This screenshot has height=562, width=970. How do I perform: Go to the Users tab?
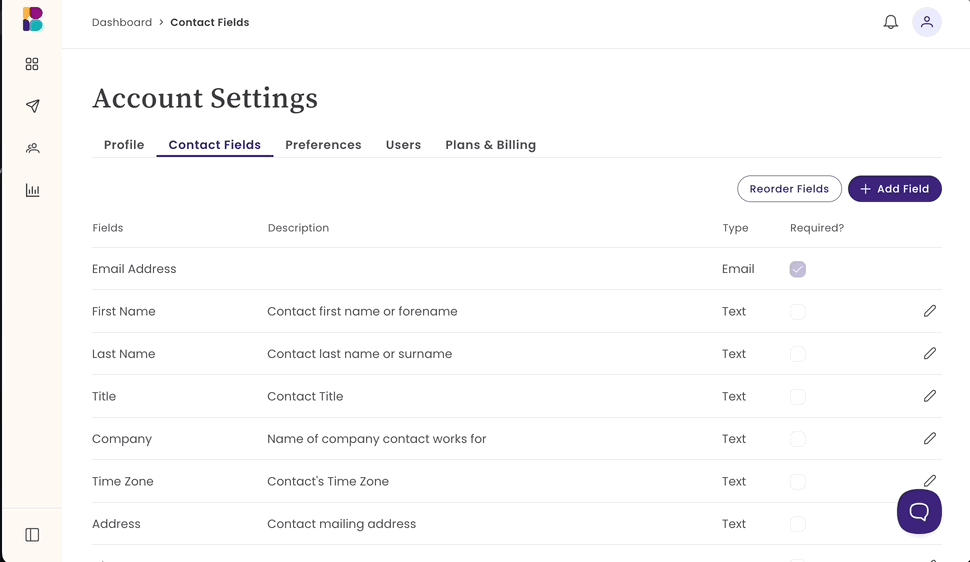(403, 145)
